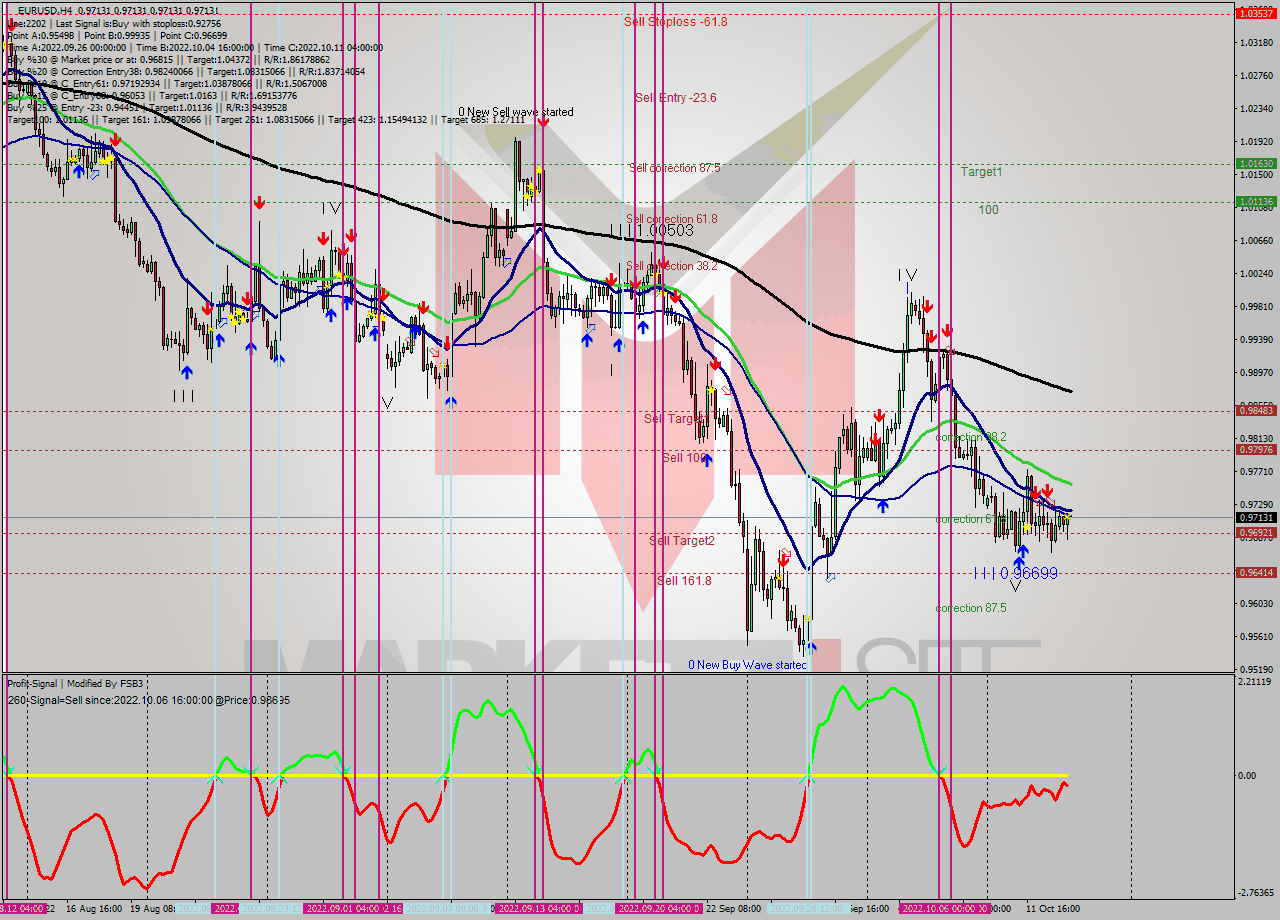Screen dimensions: 1280x920
Task: Select the blue wave III label 0.96699
Action: 1016,573
